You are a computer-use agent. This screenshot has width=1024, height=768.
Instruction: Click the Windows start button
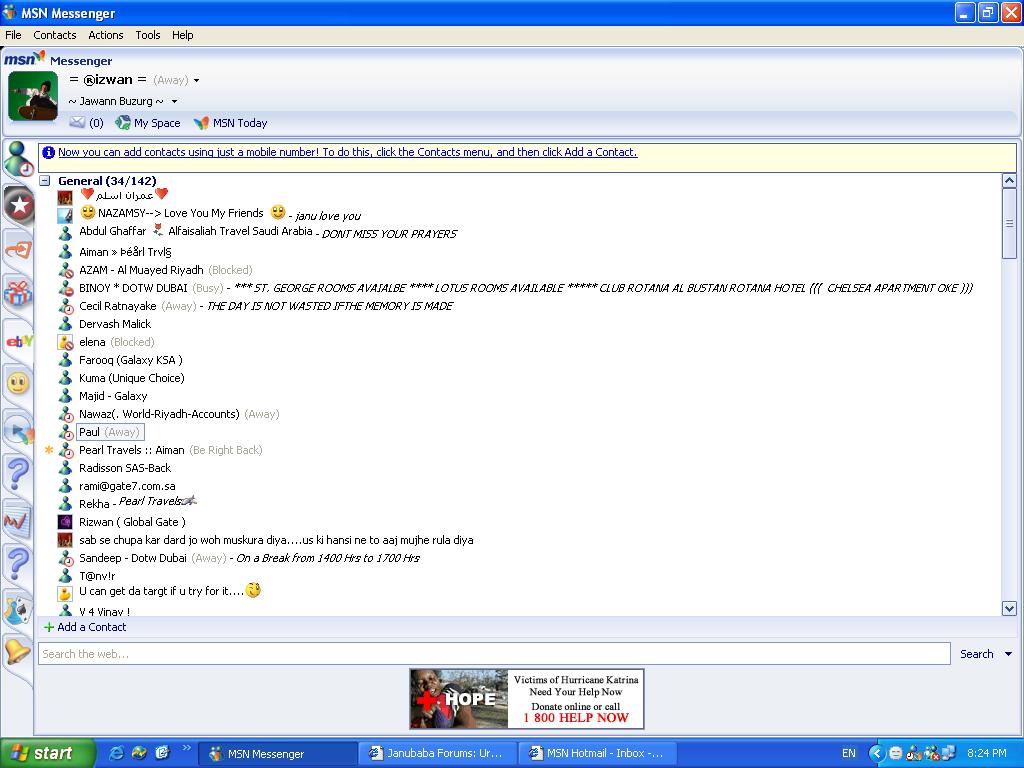tap(46, 753)
